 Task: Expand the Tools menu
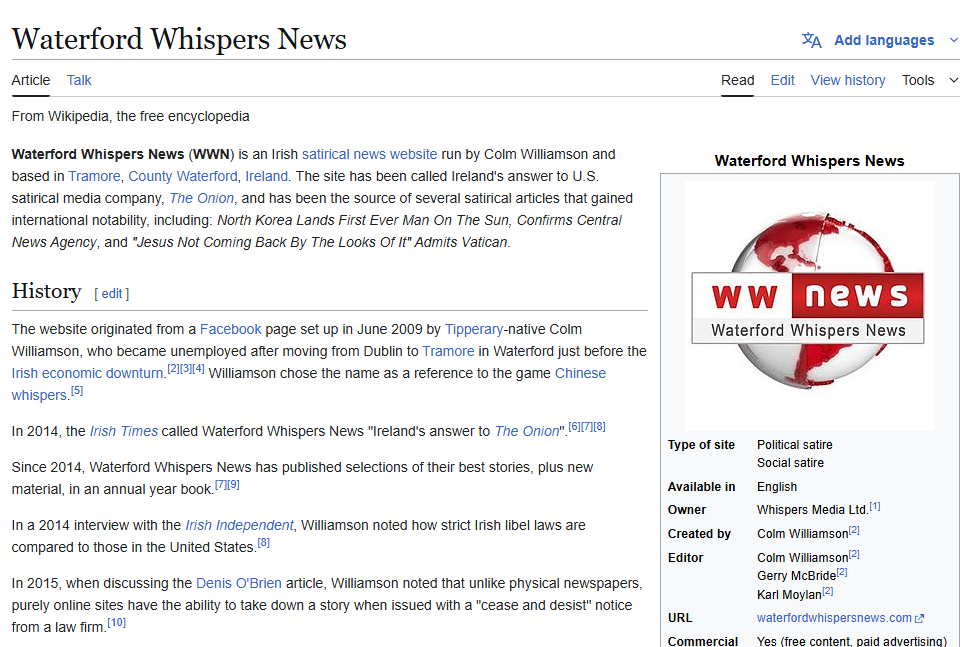(x=930, y=80)
